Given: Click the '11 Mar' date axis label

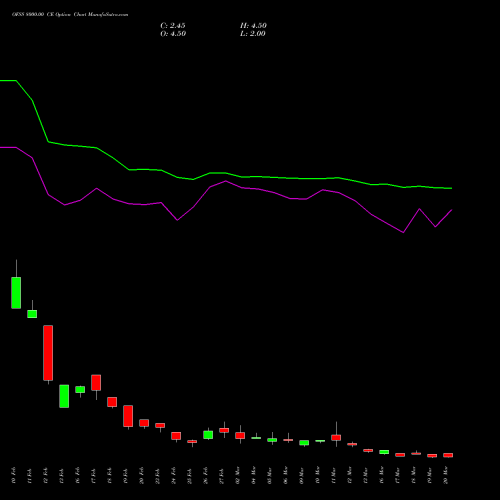Looking at the screenshot, I should click(334, 476).
